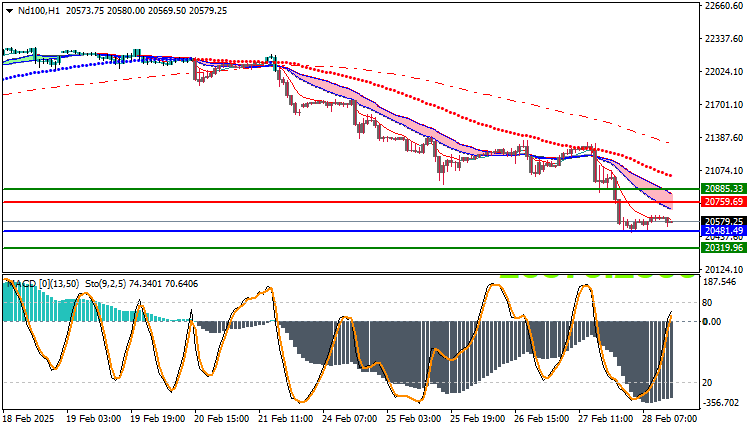This screenshot has width=750, height=430.
Task: Click the 20569.50 low price in header
Action: (x=167, y=11)
